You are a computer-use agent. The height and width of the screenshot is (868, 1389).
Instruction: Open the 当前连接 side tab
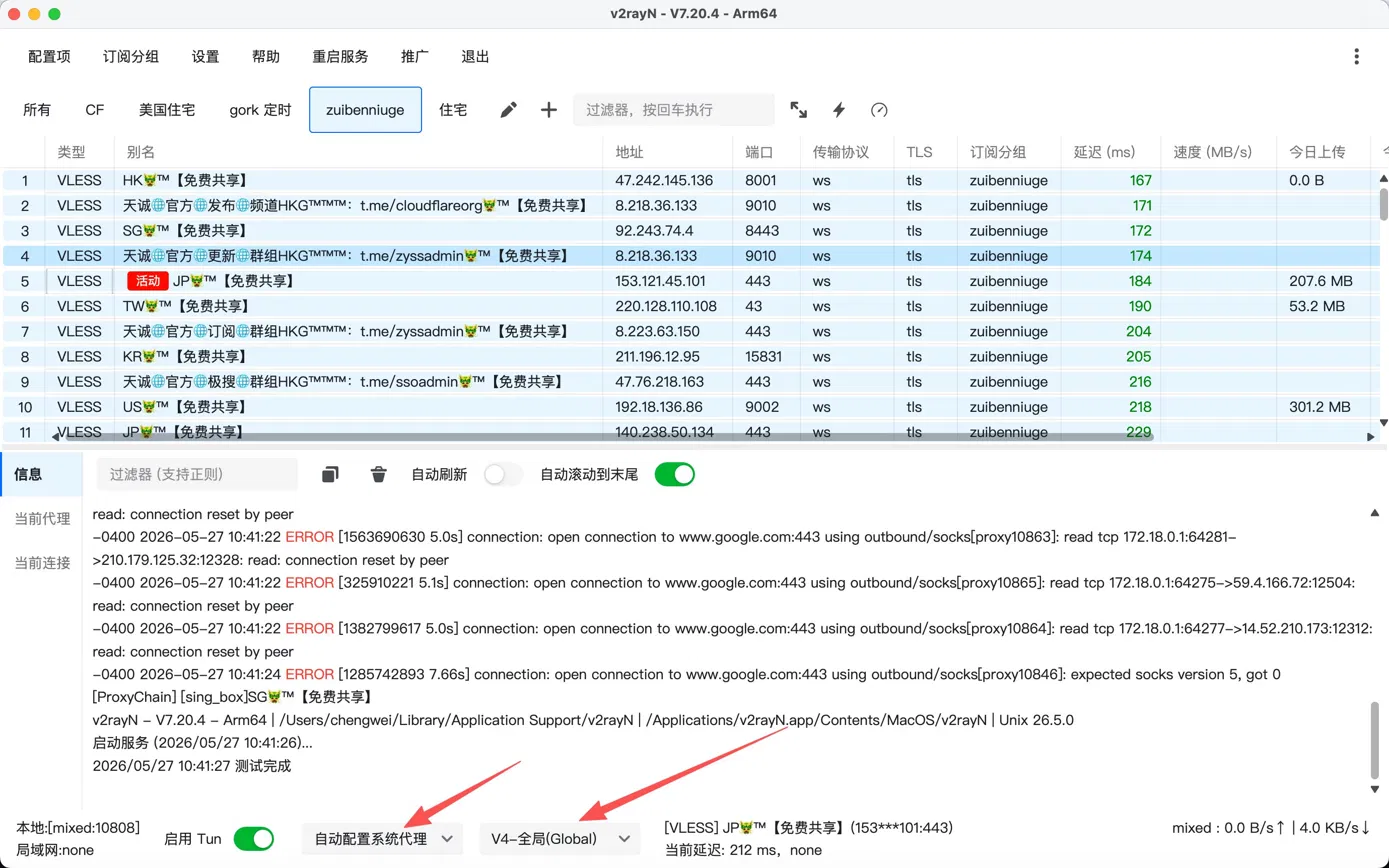pyautogui.click(x=41, y=562)
